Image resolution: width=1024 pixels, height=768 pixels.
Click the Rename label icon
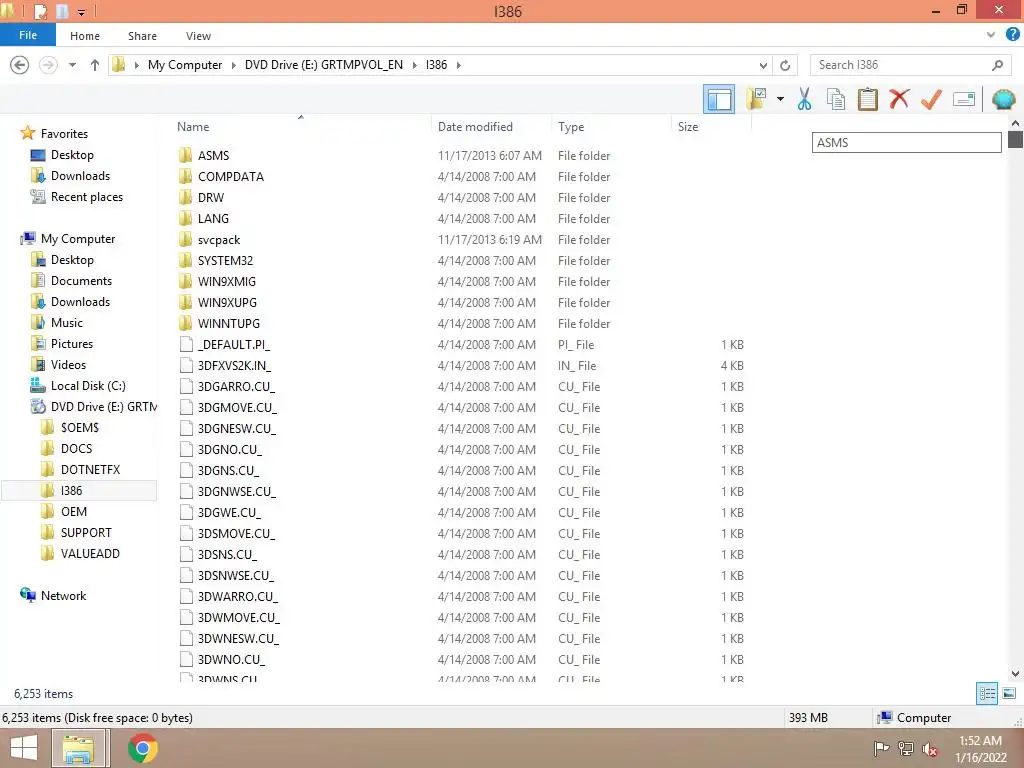[964, 99]
